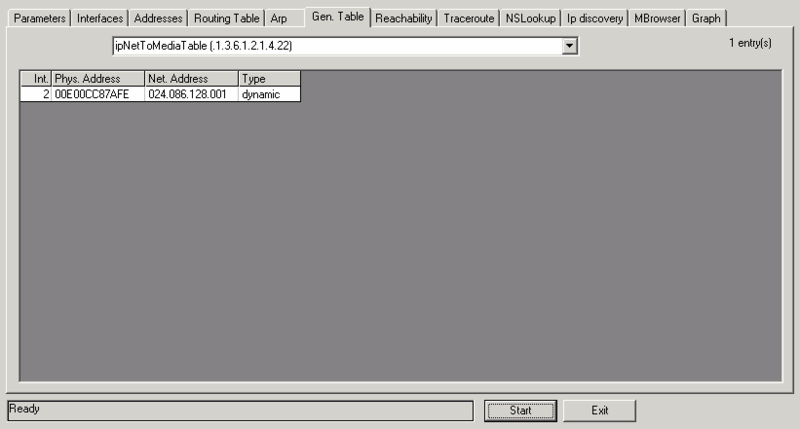Open the Interfaces tab

[x=100, y=18]
